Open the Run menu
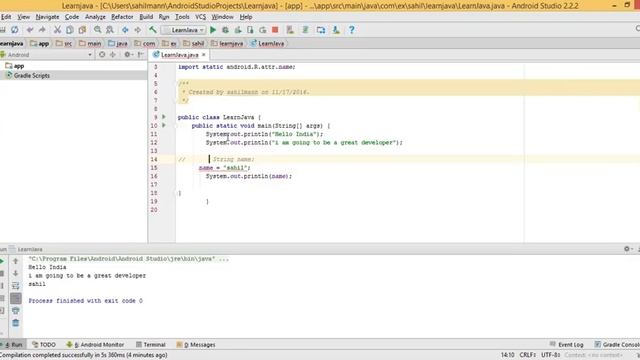The height and width of the screenshot is (360, 640). (164, 17)
